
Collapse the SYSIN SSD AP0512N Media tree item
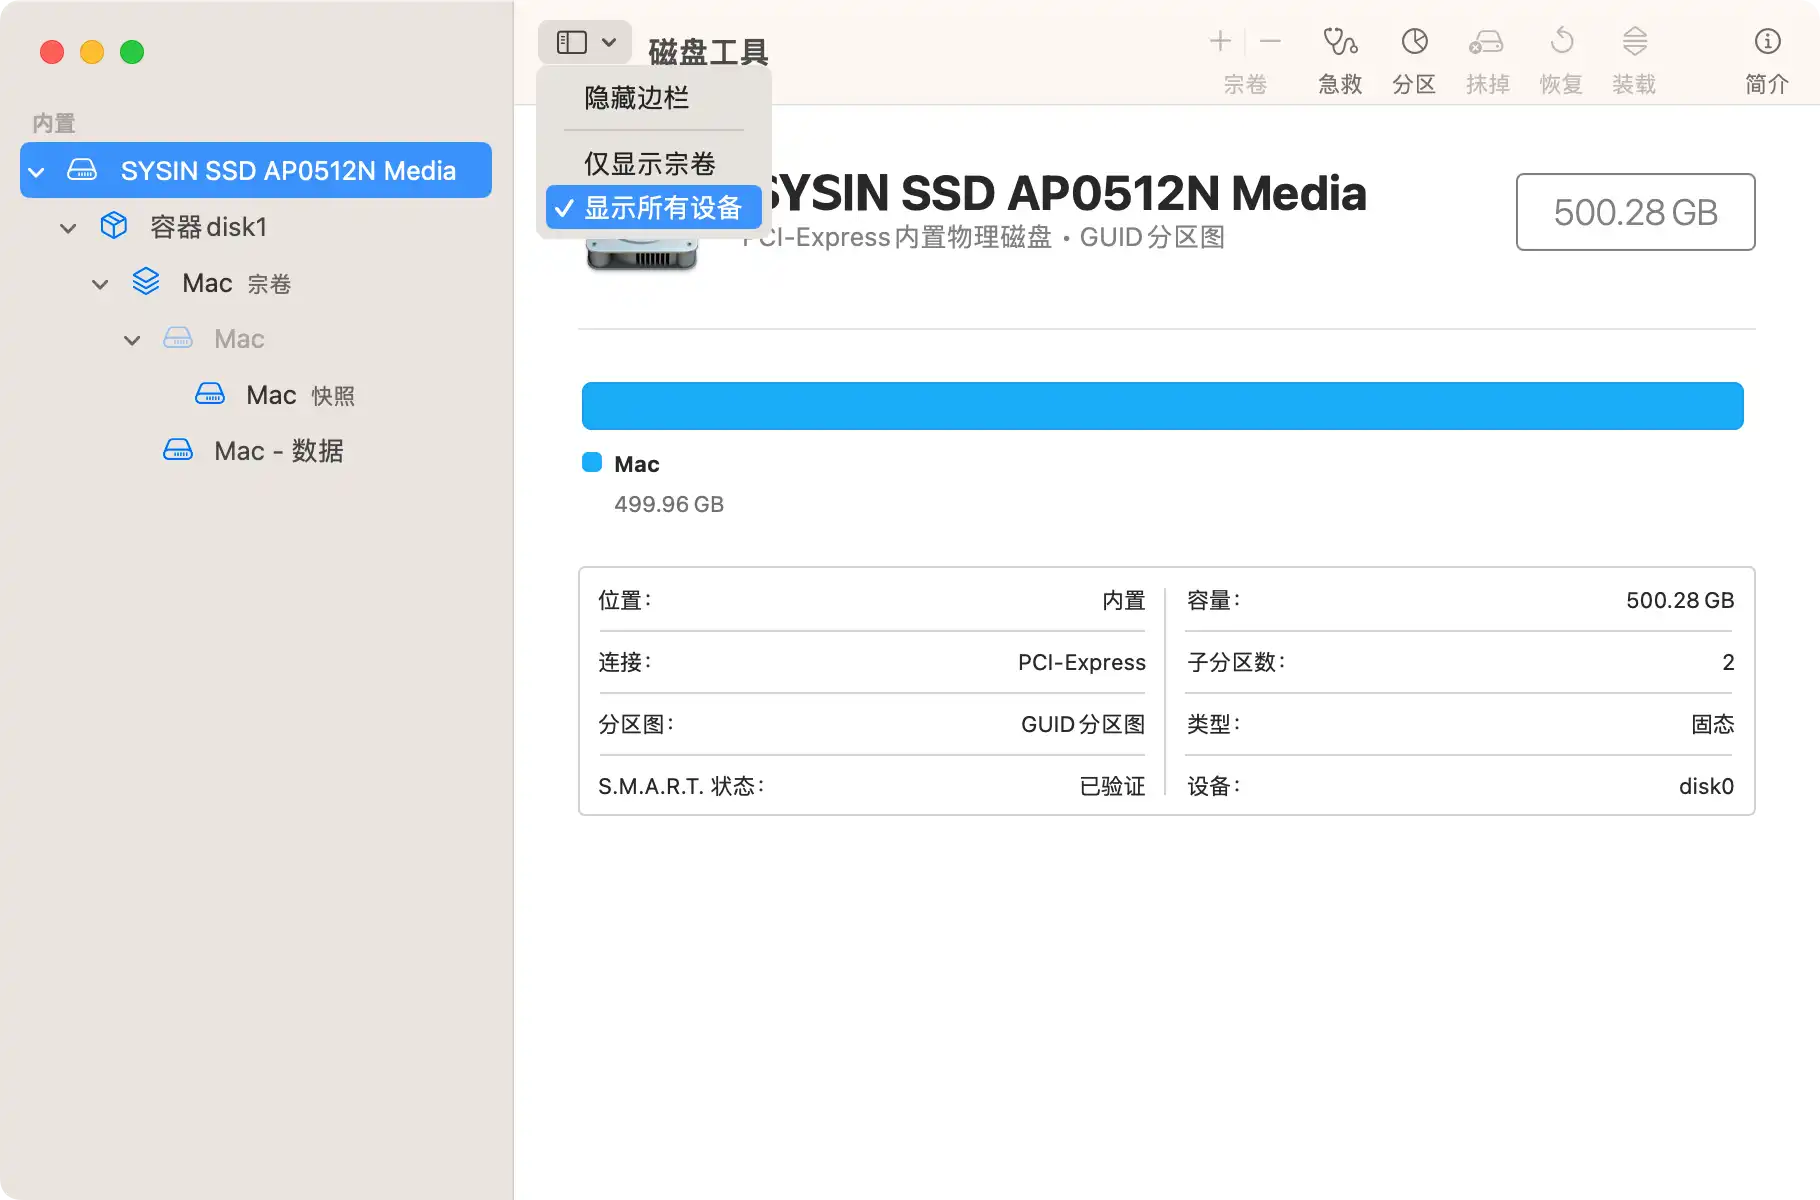(36, 170)
